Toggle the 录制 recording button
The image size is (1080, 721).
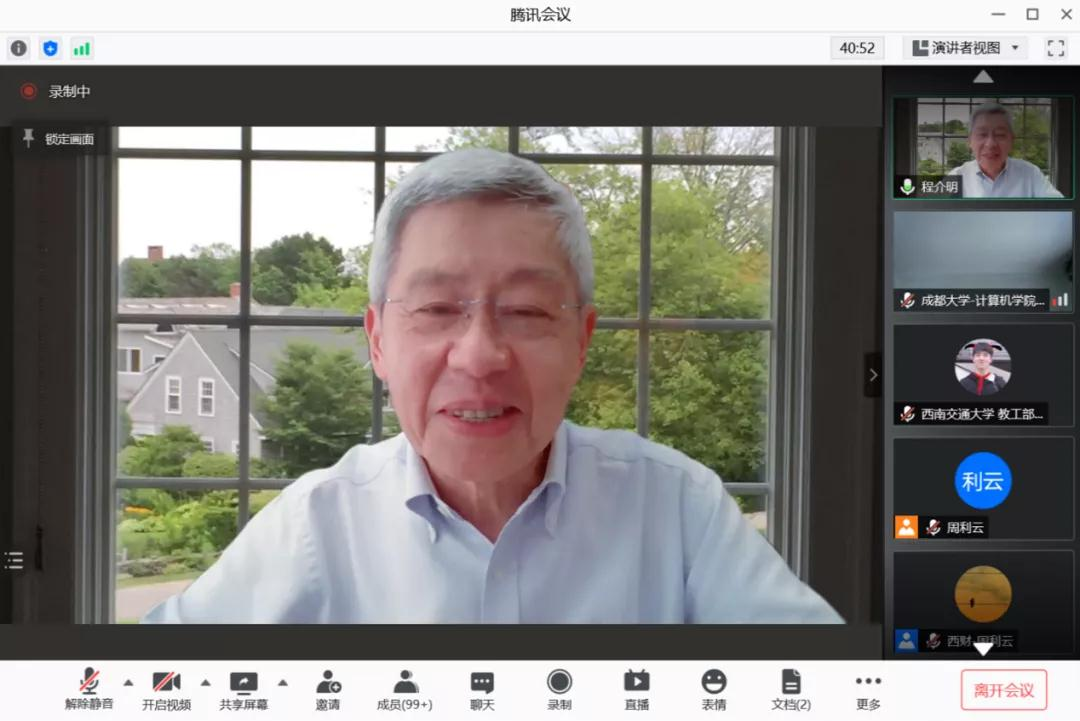pos(559,690)
